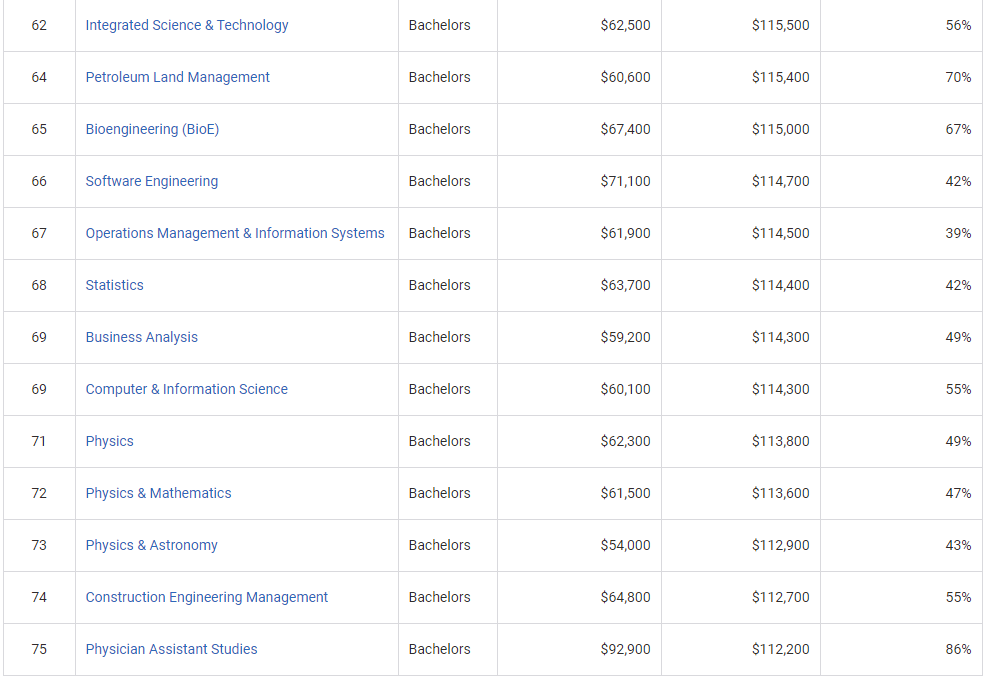Image resolution: width=986 pixels, height=679 pixels.
Task: Select Computer & Information Science link
Action: (186, 389)
